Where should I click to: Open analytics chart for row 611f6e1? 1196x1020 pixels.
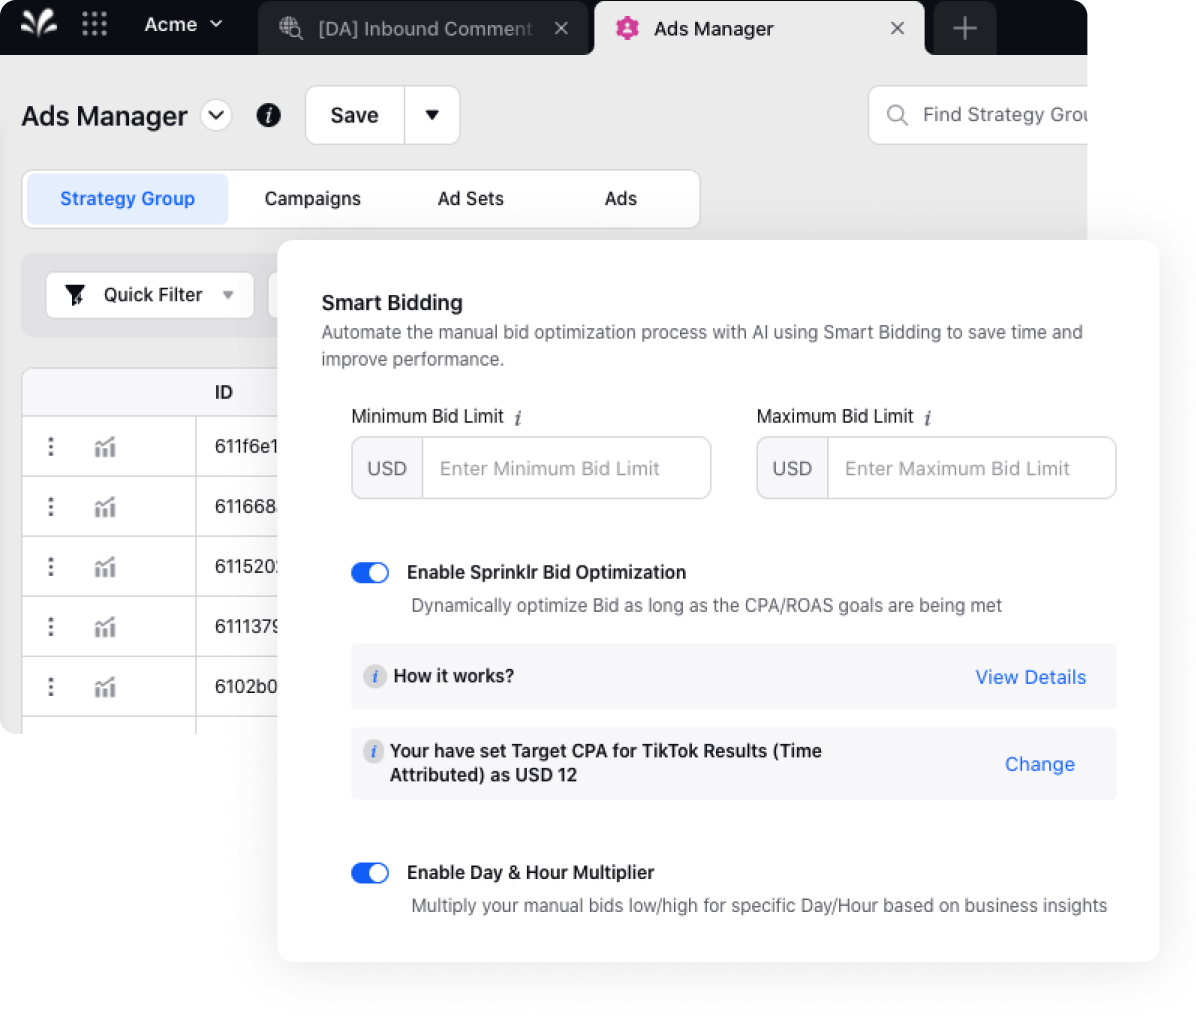(105, 446)
